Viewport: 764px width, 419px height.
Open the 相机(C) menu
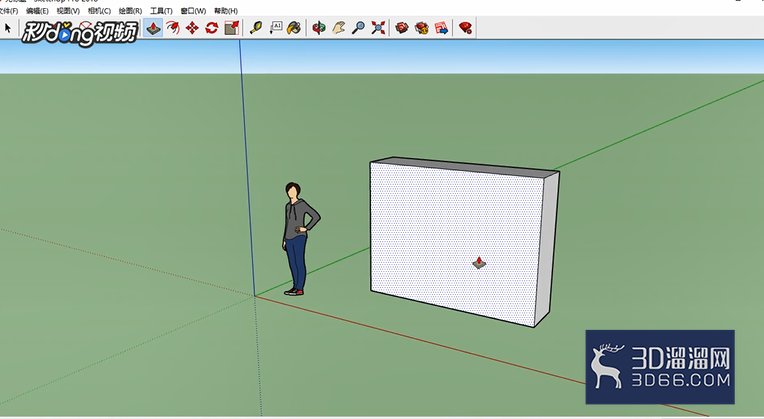(99, 11)
